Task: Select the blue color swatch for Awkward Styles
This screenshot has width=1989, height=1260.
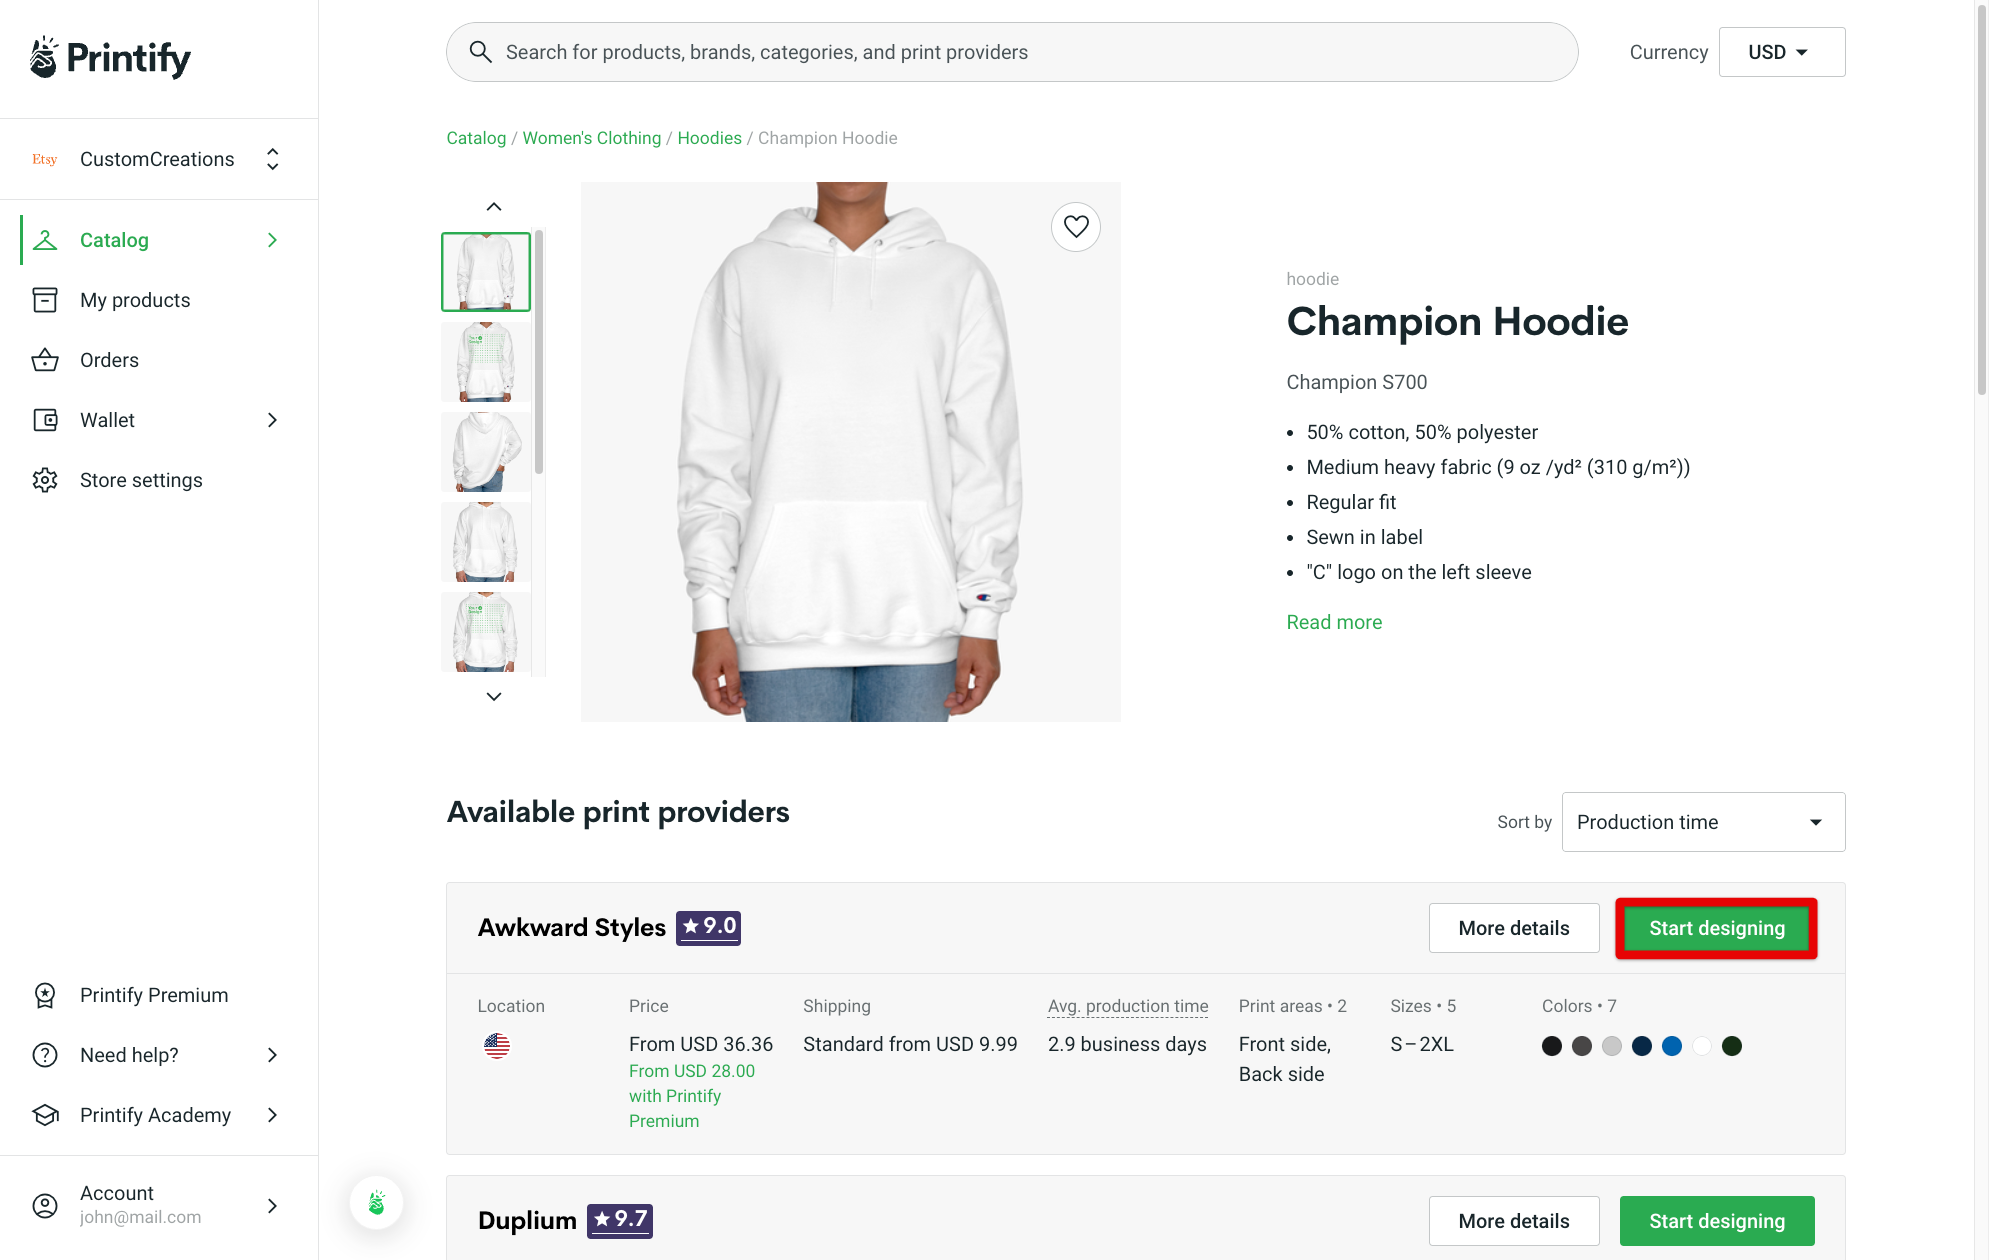Action: [1672, 1045]
